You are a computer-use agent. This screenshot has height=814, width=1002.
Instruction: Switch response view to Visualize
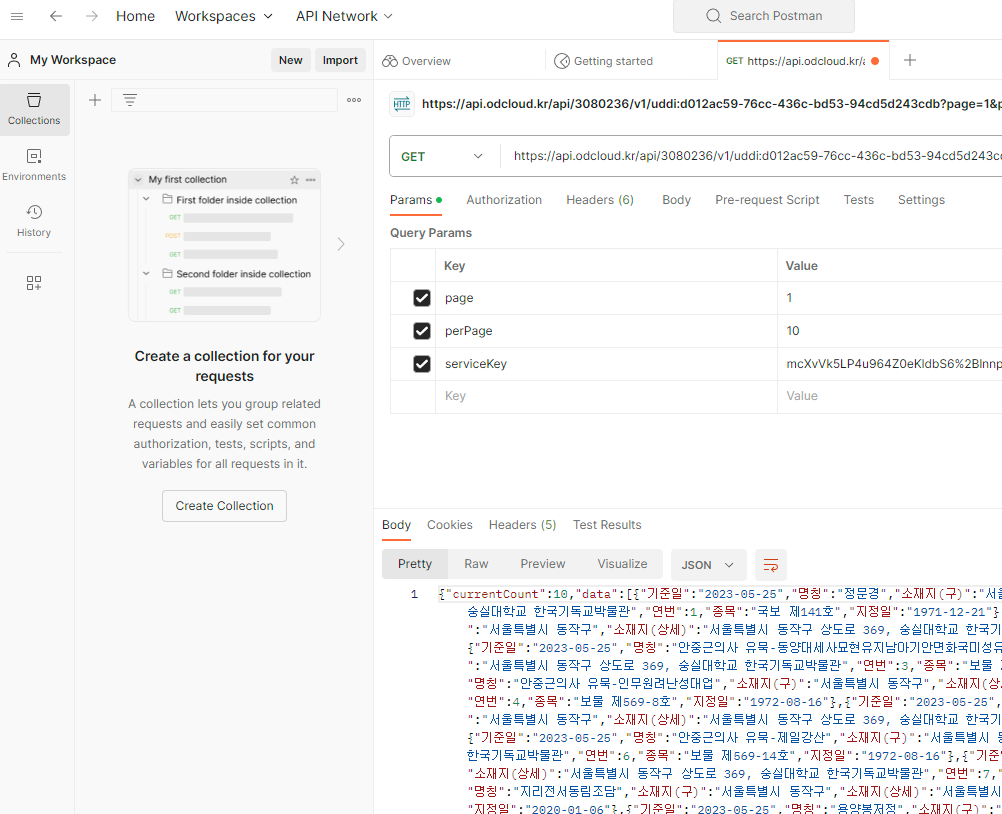(622, 564)
